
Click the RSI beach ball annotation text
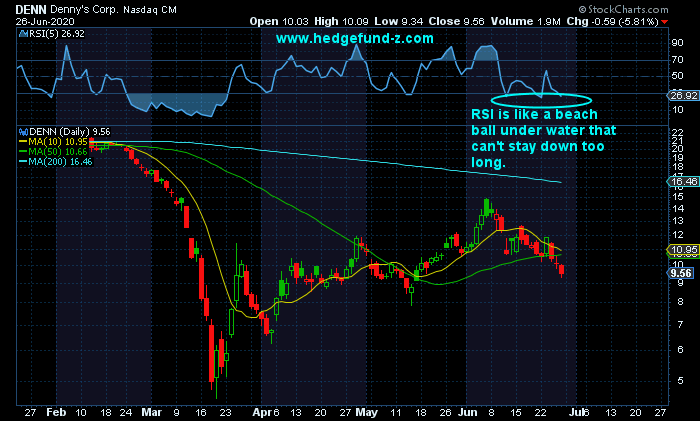tap(544, 138)
